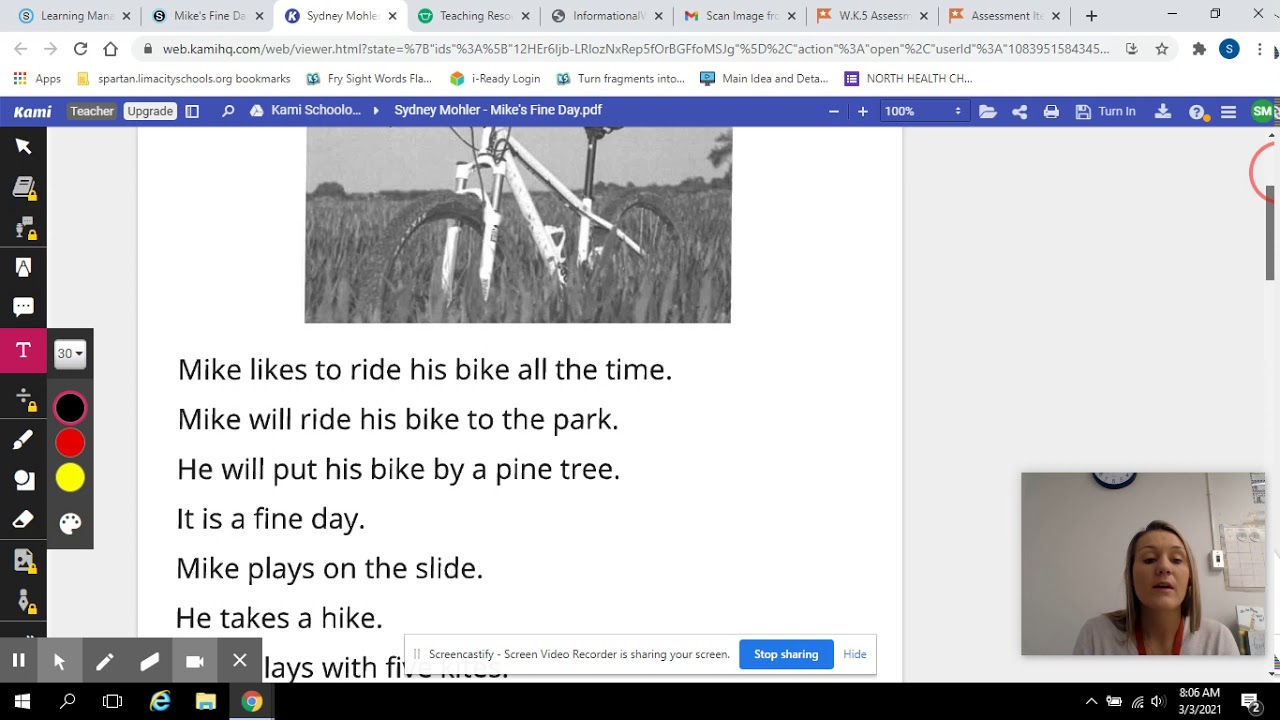Choose the Select arrow tool in Kami
Screen dimensions: 1280x720
click(x=23, y=147)
